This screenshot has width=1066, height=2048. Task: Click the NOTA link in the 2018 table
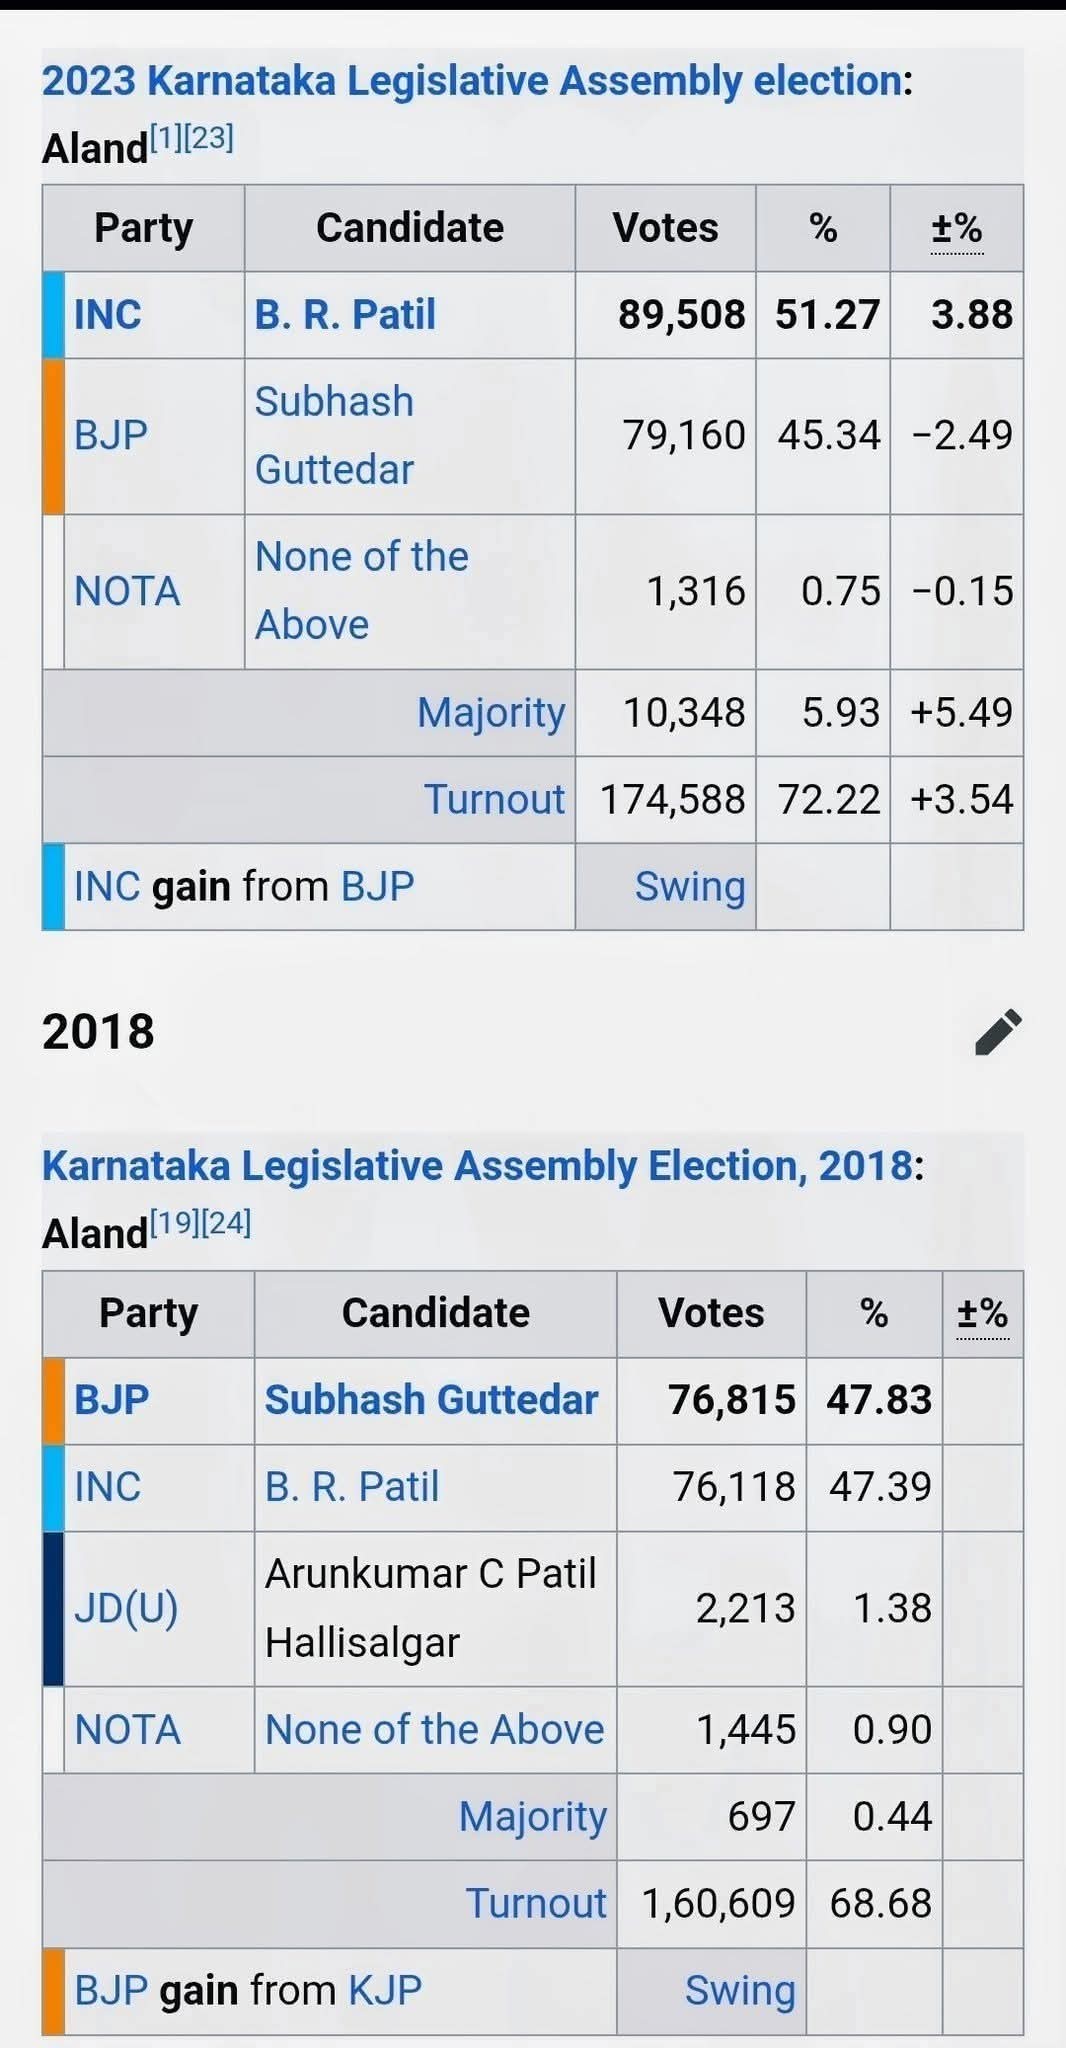[x=127, y=1730]
